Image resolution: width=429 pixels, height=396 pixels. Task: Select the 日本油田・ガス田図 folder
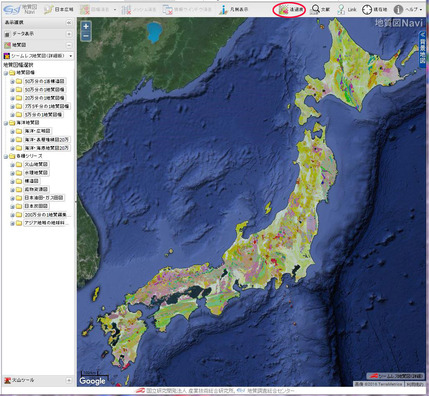[x=44, y=198]
